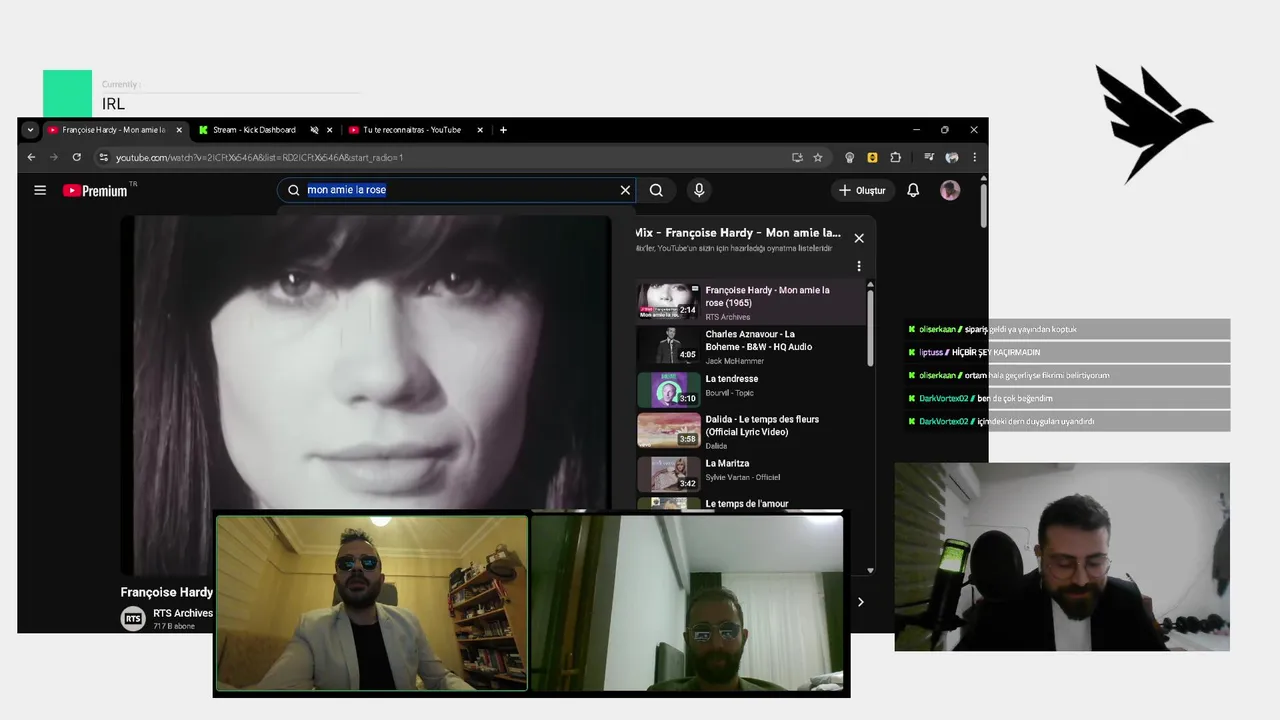Viewport: 1280px width, 720px height.
Task: Open the YouTube account avatar menu
Action: click(x=950, y=190)
